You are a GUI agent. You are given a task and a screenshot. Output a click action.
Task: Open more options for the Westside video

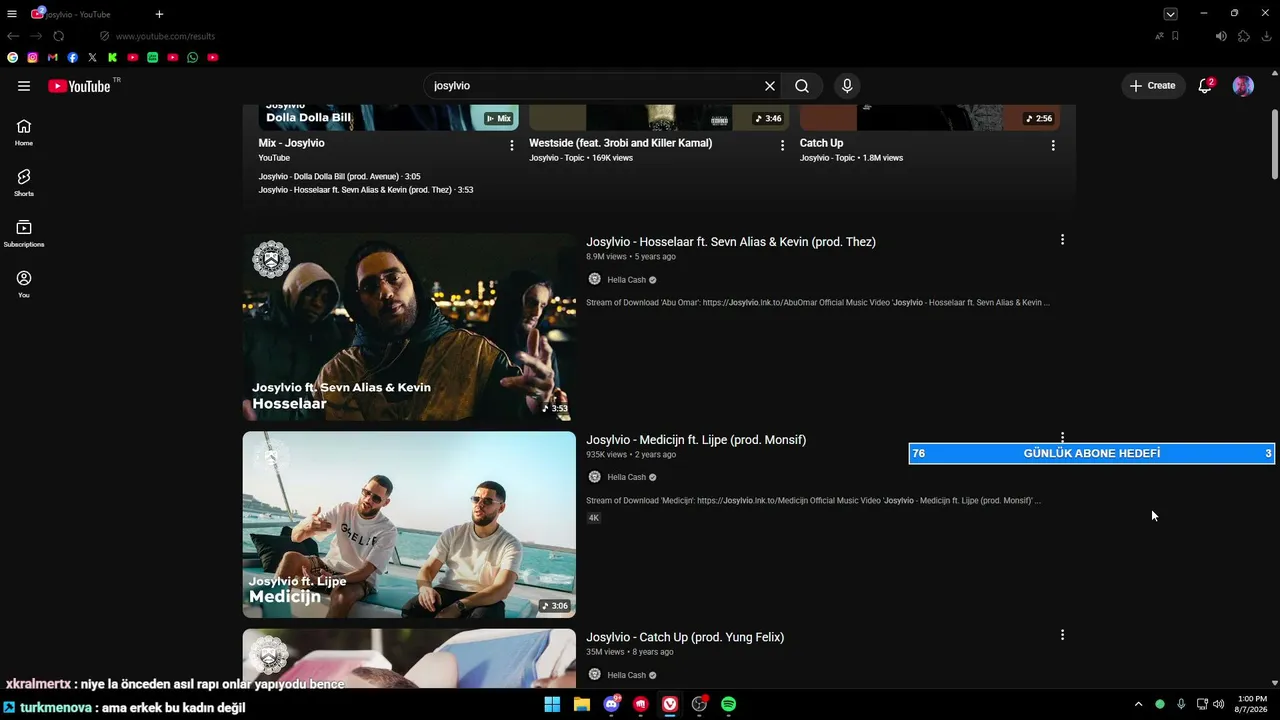point(782,145)
